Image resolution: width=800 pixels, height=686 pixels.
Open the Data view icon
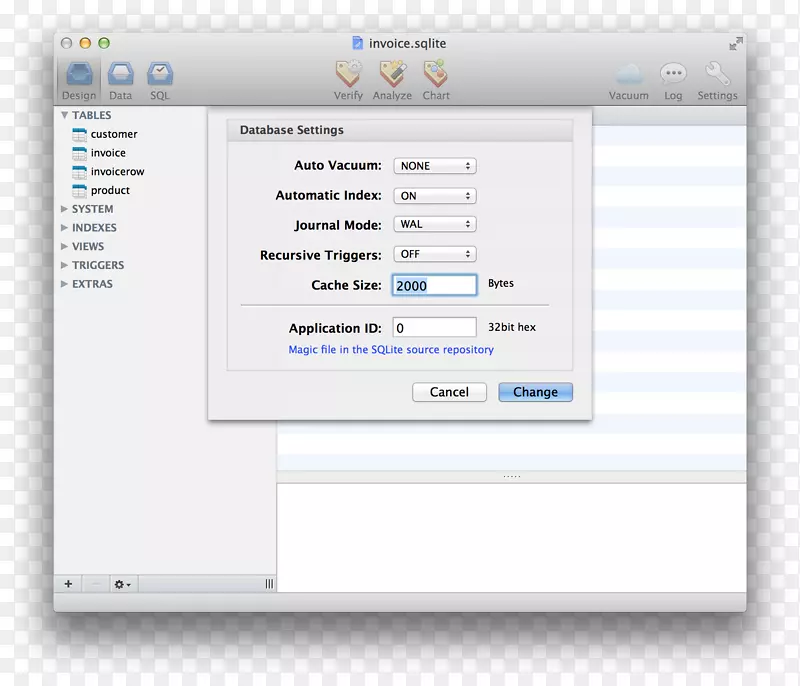[120, 75]
